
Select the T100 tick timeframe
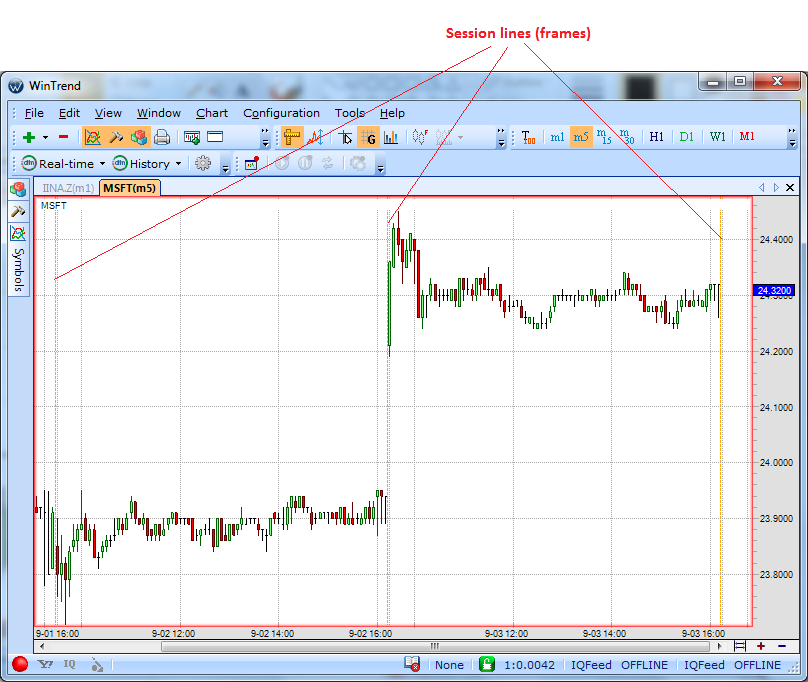pyautogui.click(x=528, y=137)
